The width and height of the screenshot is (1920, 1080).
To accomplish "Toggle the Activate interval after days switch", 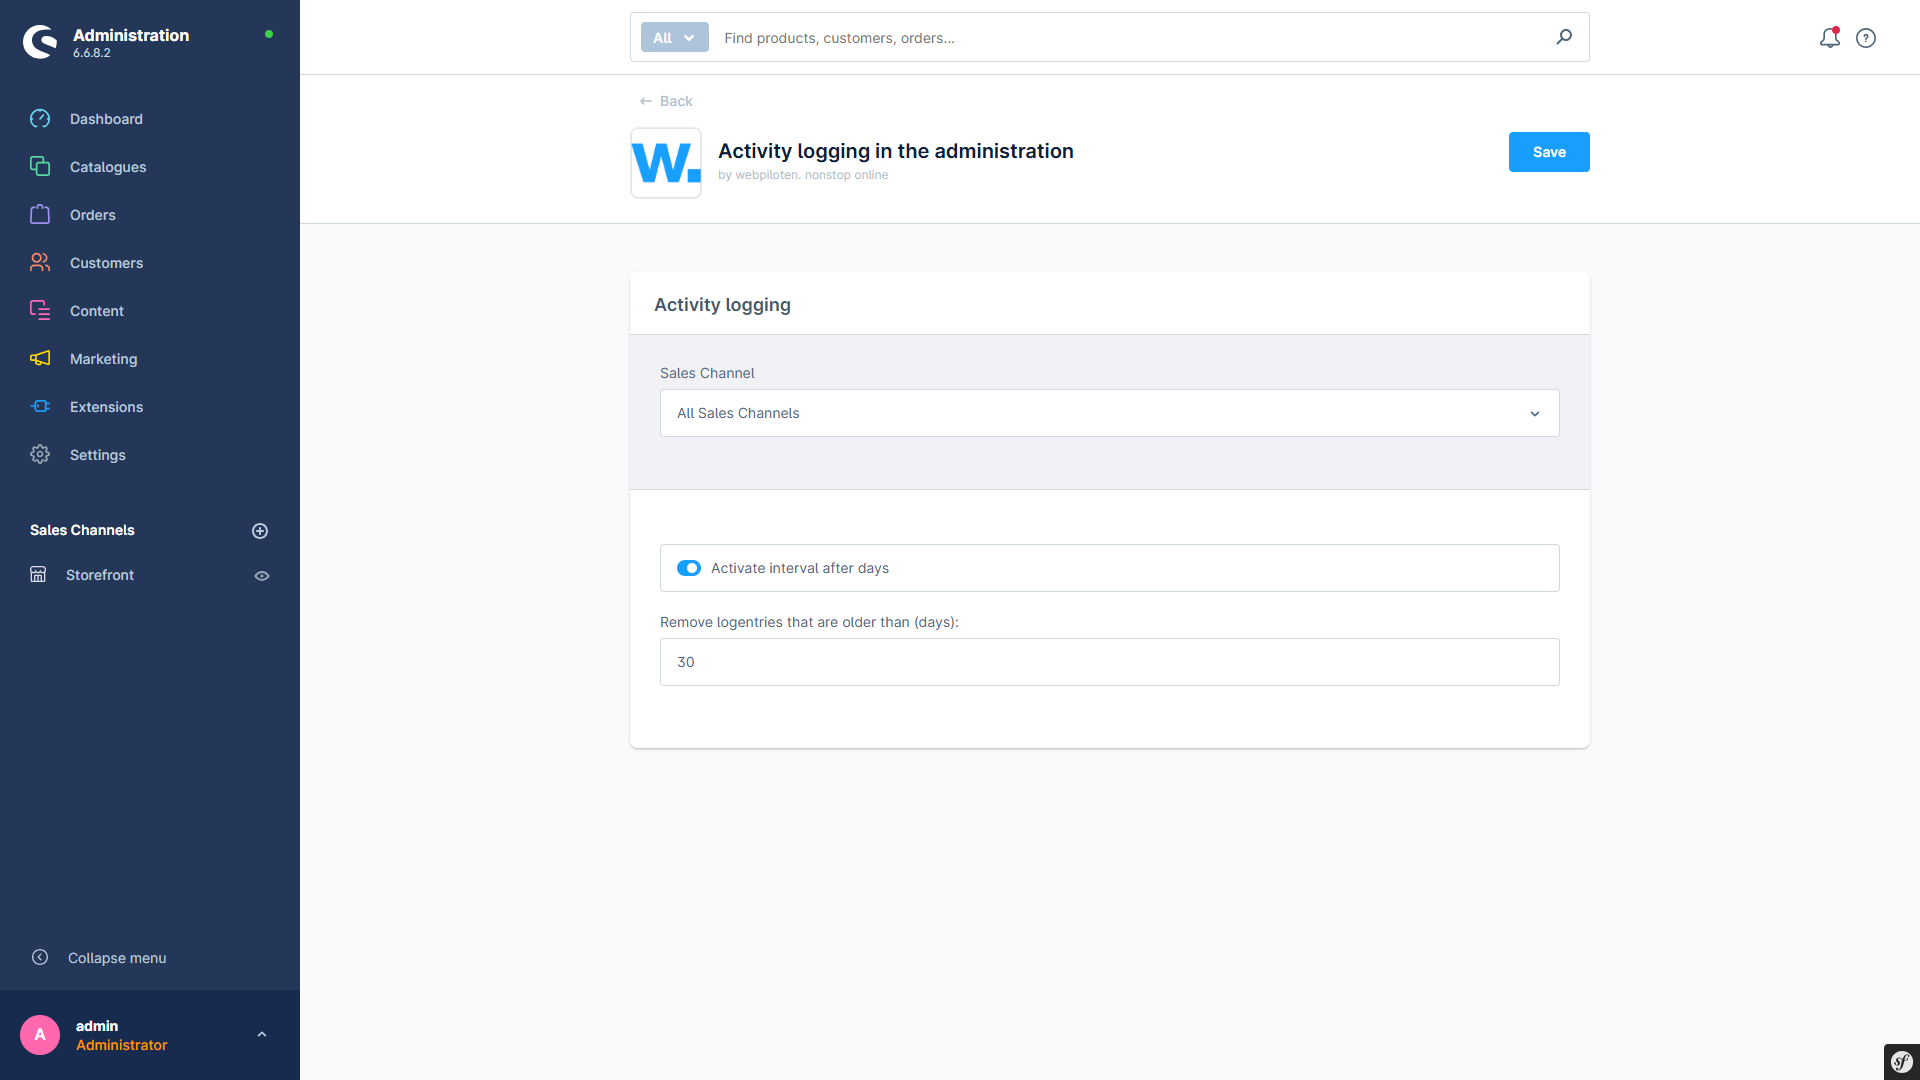I will (688, 567).
